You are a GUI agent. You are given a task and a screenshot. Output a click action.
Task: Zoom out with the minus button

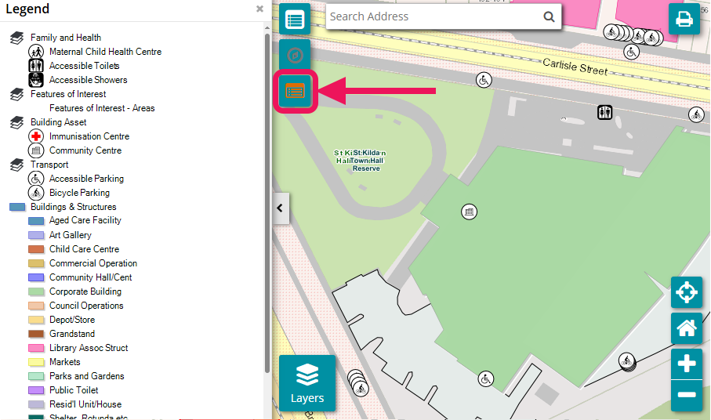point(687,395)
